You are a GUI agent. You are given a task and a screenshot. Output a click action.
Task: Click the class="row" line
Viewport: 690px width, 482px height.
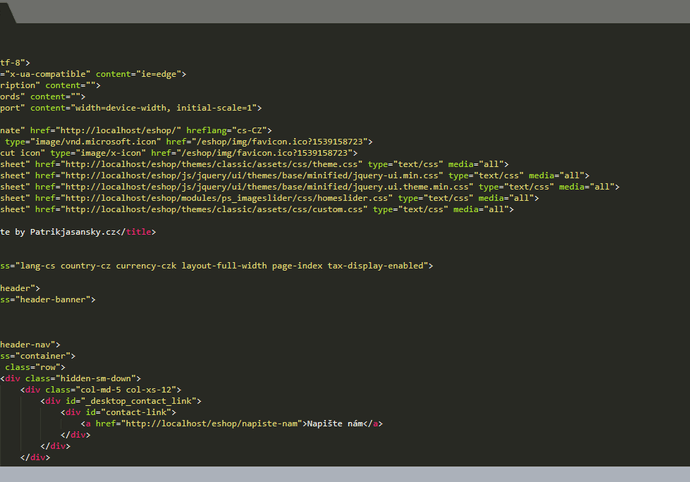tap(35, 367)
